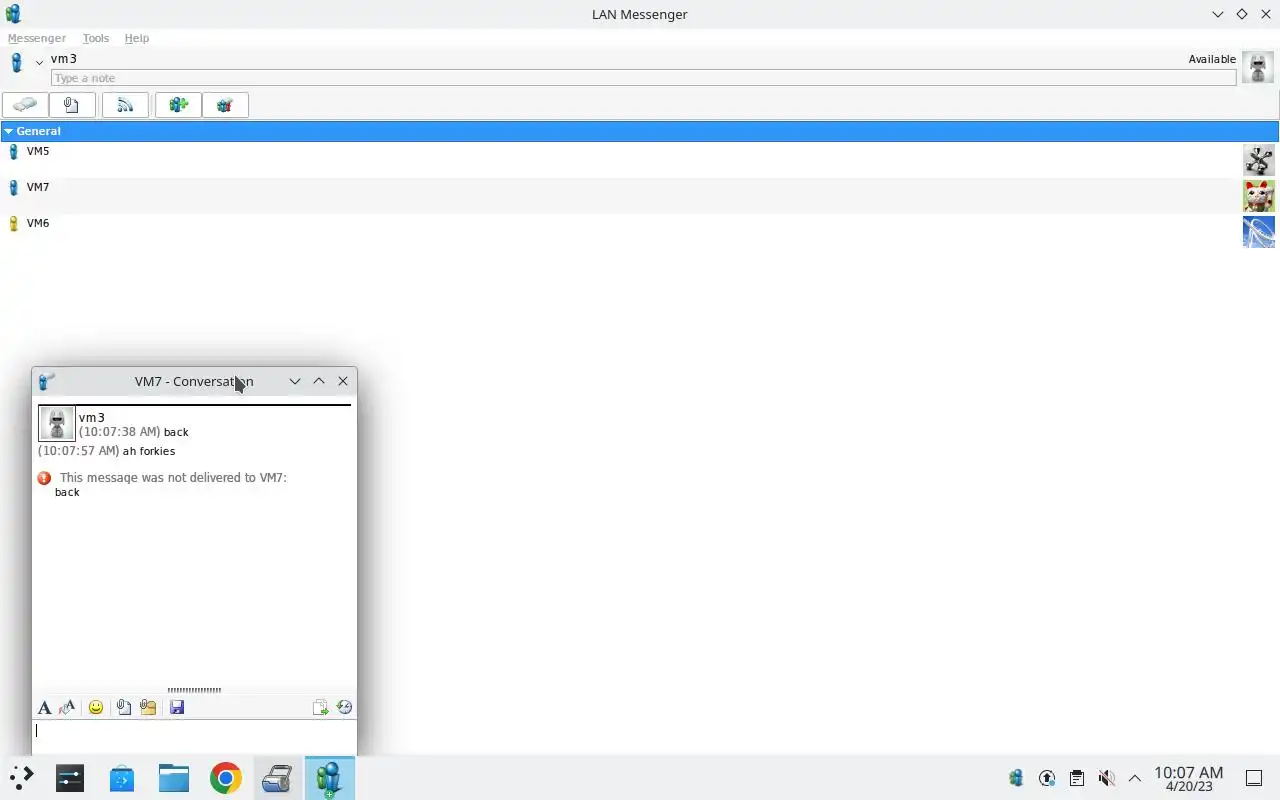Open public chat with the multi-people icon

coord(225,105)
